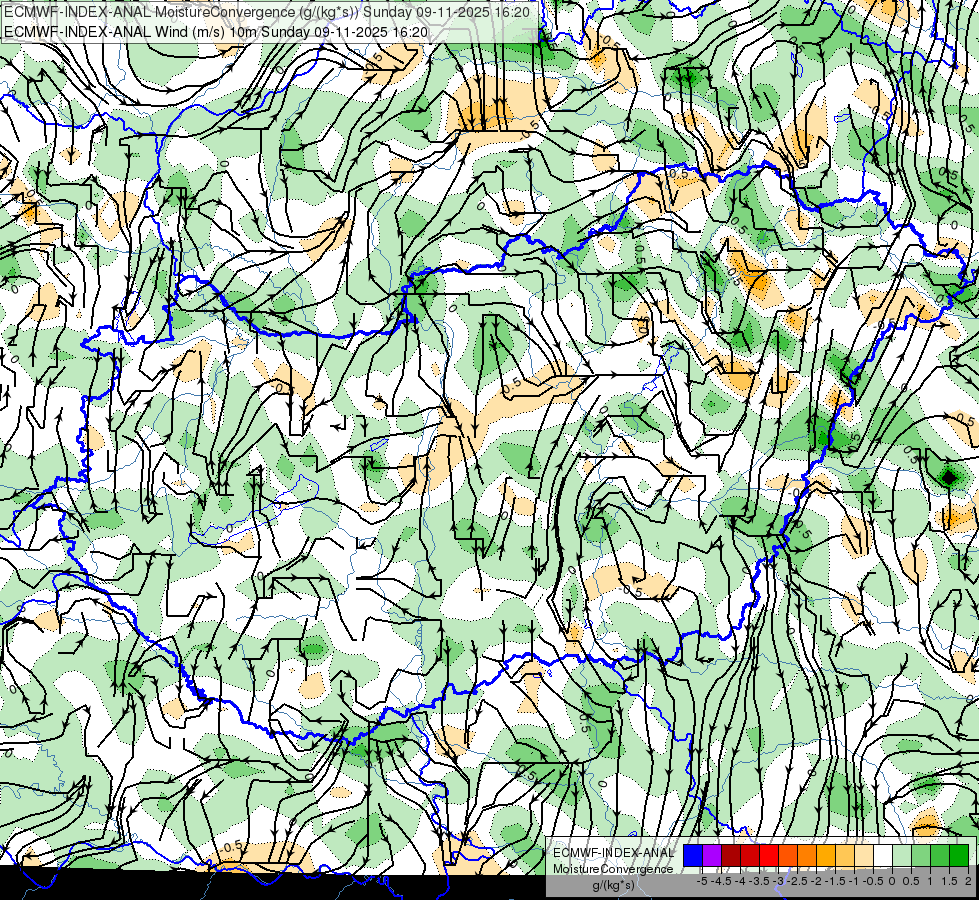Click 'MoistureConvergence' label in the legend box
The image size is (979, 900).
(613, 869)
